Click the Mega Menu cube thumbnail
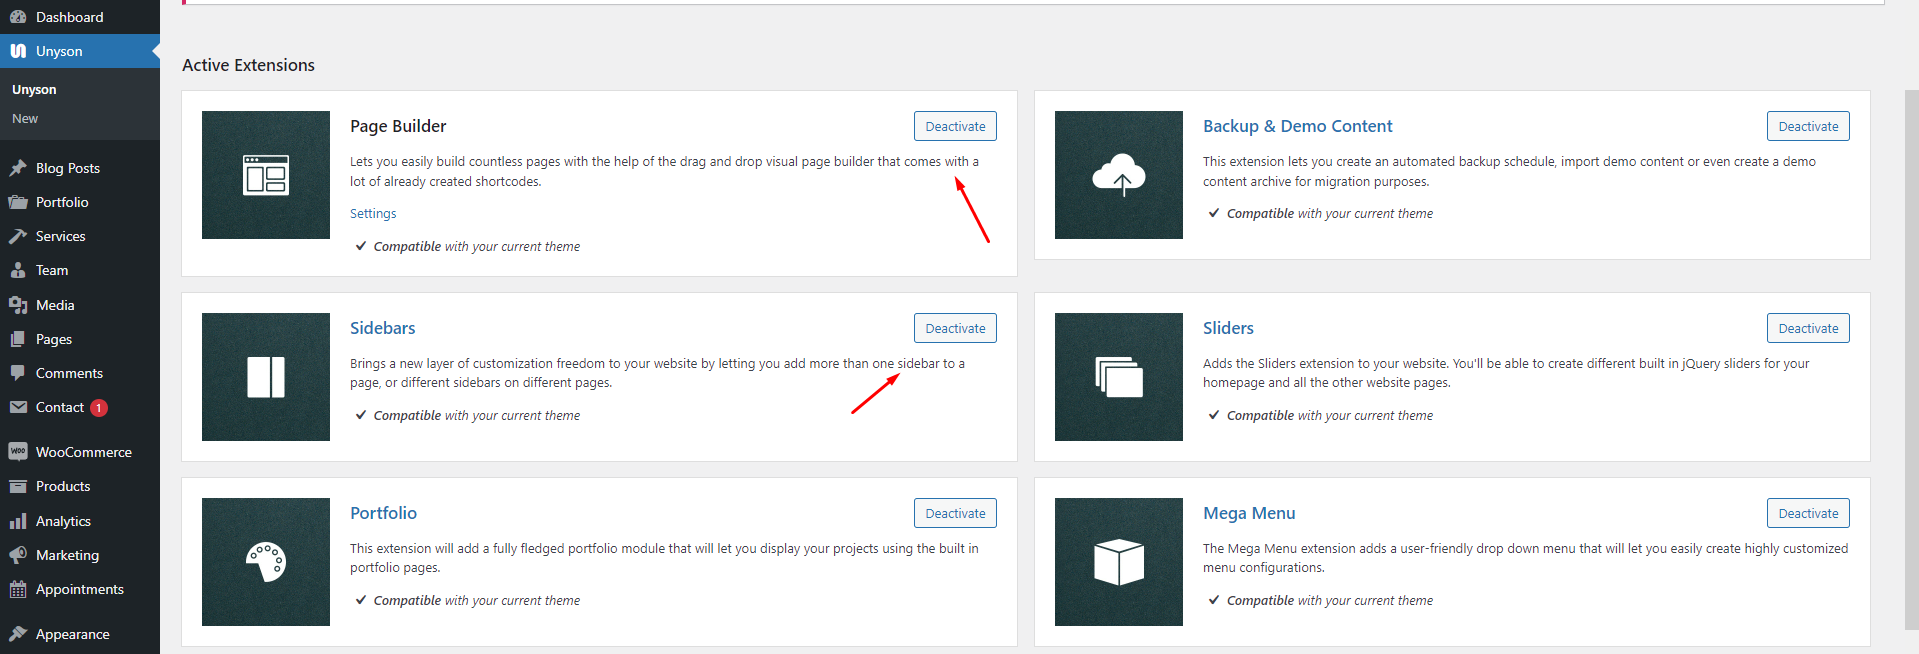 (1119, 562)
